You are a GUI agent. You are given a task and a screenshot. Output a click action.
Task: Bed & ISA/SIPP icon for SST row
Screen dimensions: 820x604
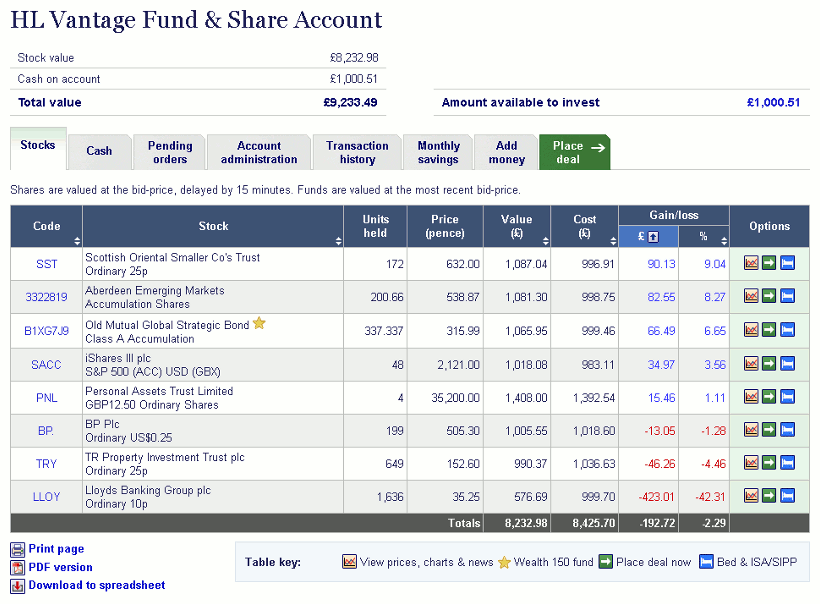pos(787,263)
